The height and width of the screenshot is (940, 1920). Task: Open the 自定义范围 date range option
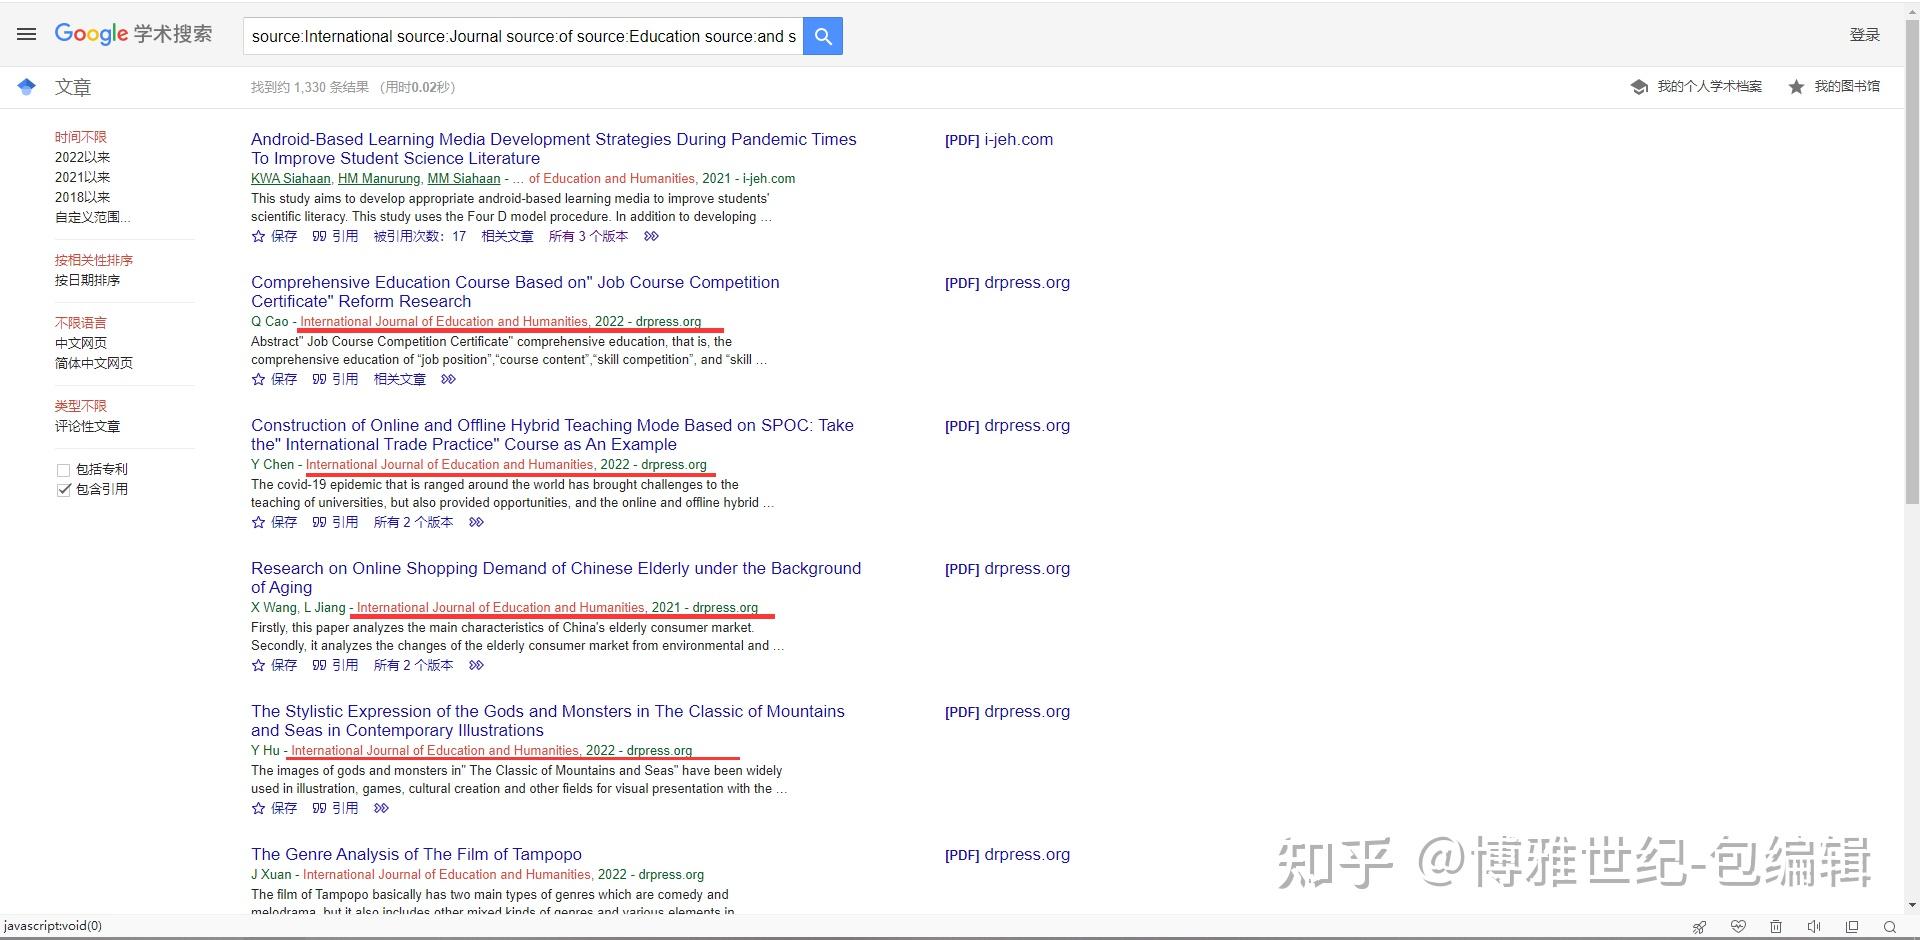coord(92,217)
